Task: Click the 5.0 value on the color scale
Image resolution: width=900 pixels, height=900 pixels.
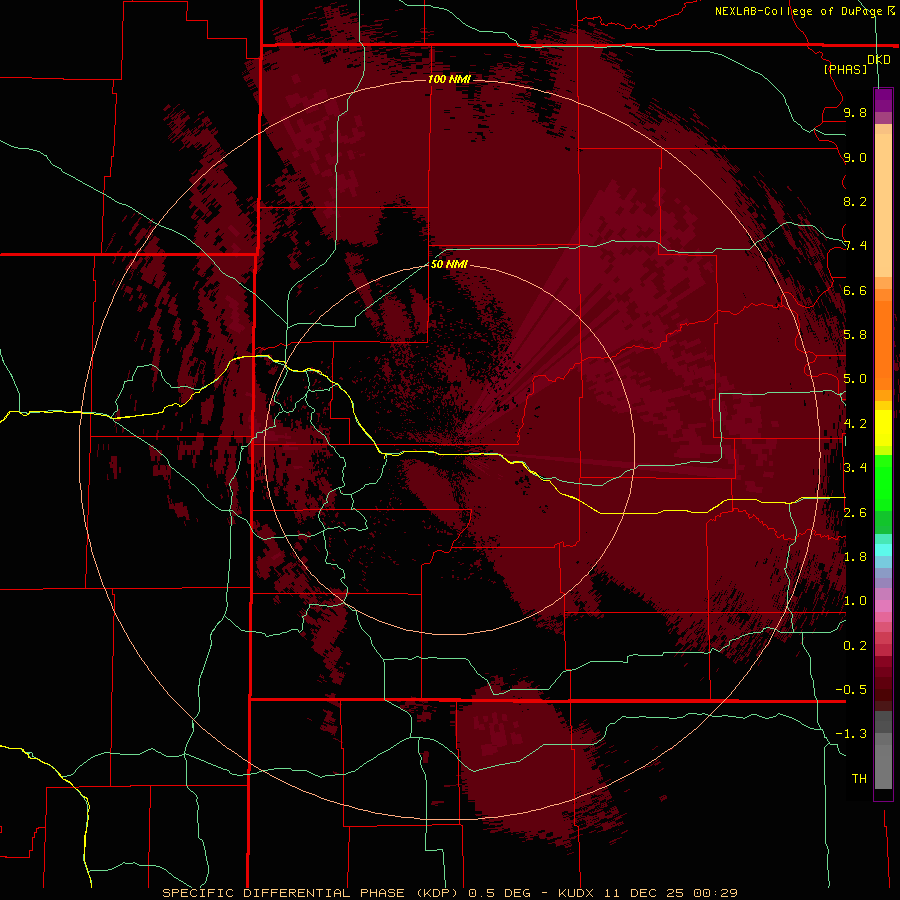Action: (855, 379)
